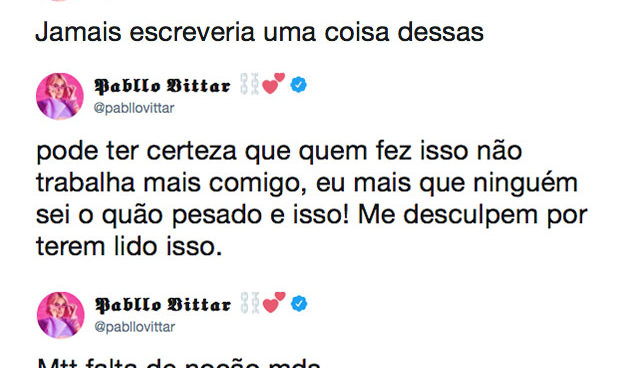Open profile picture above 'Mtt falta' tweet
632x368 pixels.
pos(60,315)
